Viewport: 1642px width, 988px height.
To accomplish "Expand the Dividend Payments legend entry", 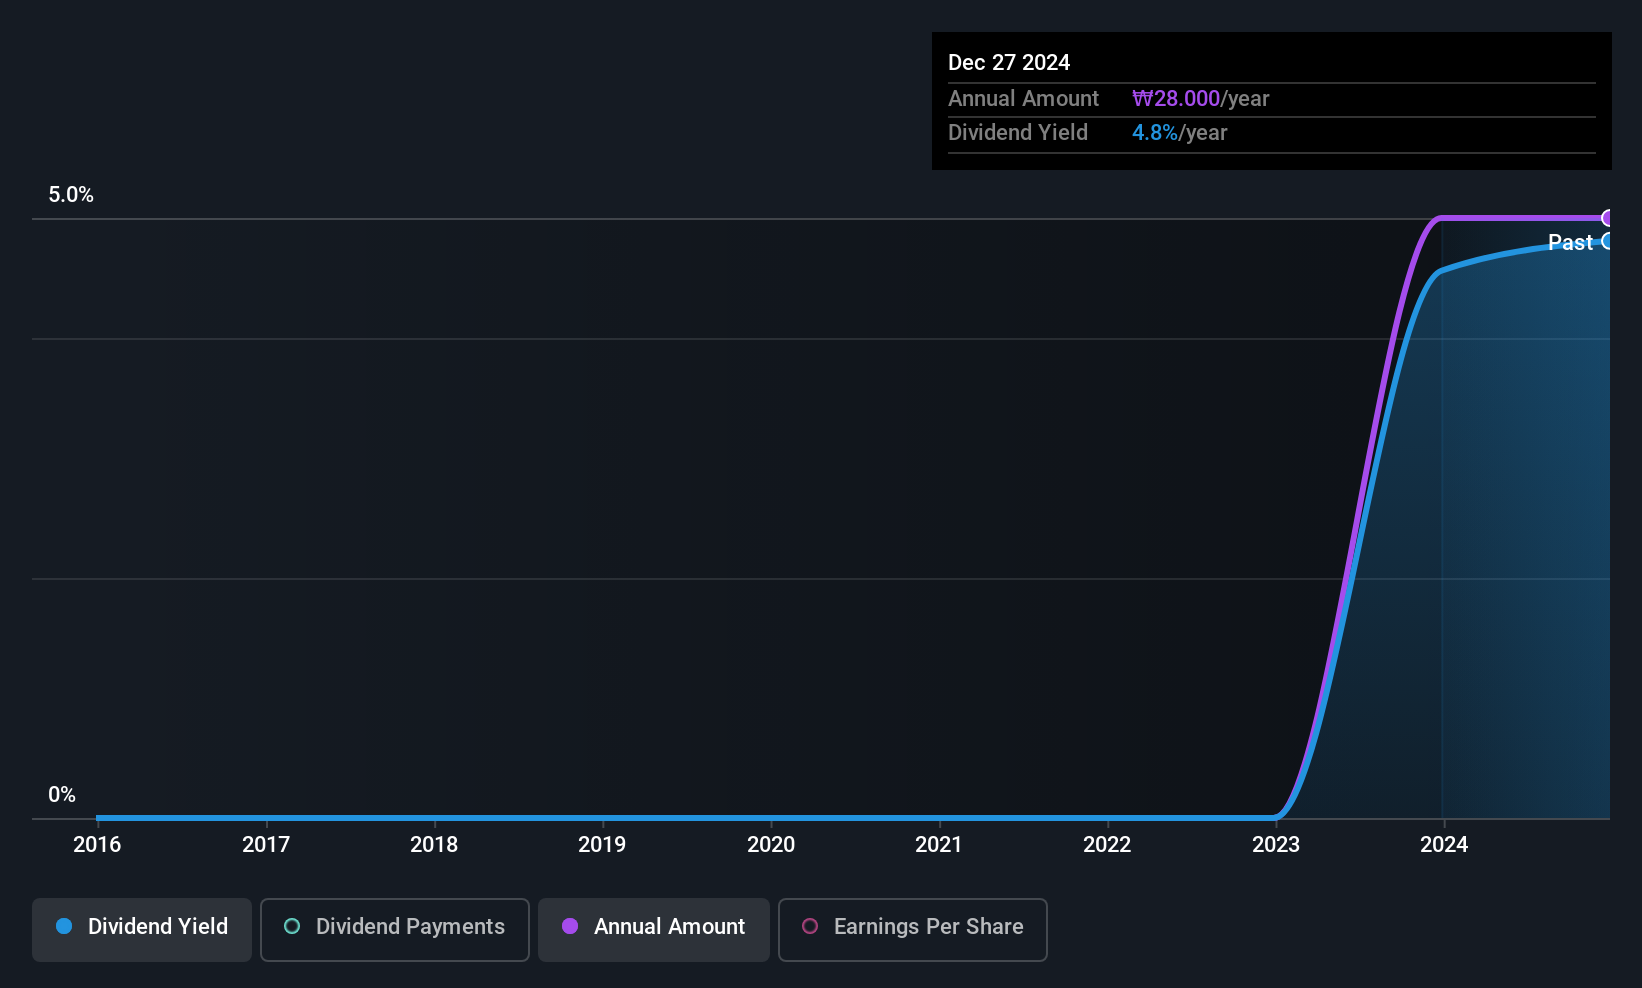I will (394, 929).
